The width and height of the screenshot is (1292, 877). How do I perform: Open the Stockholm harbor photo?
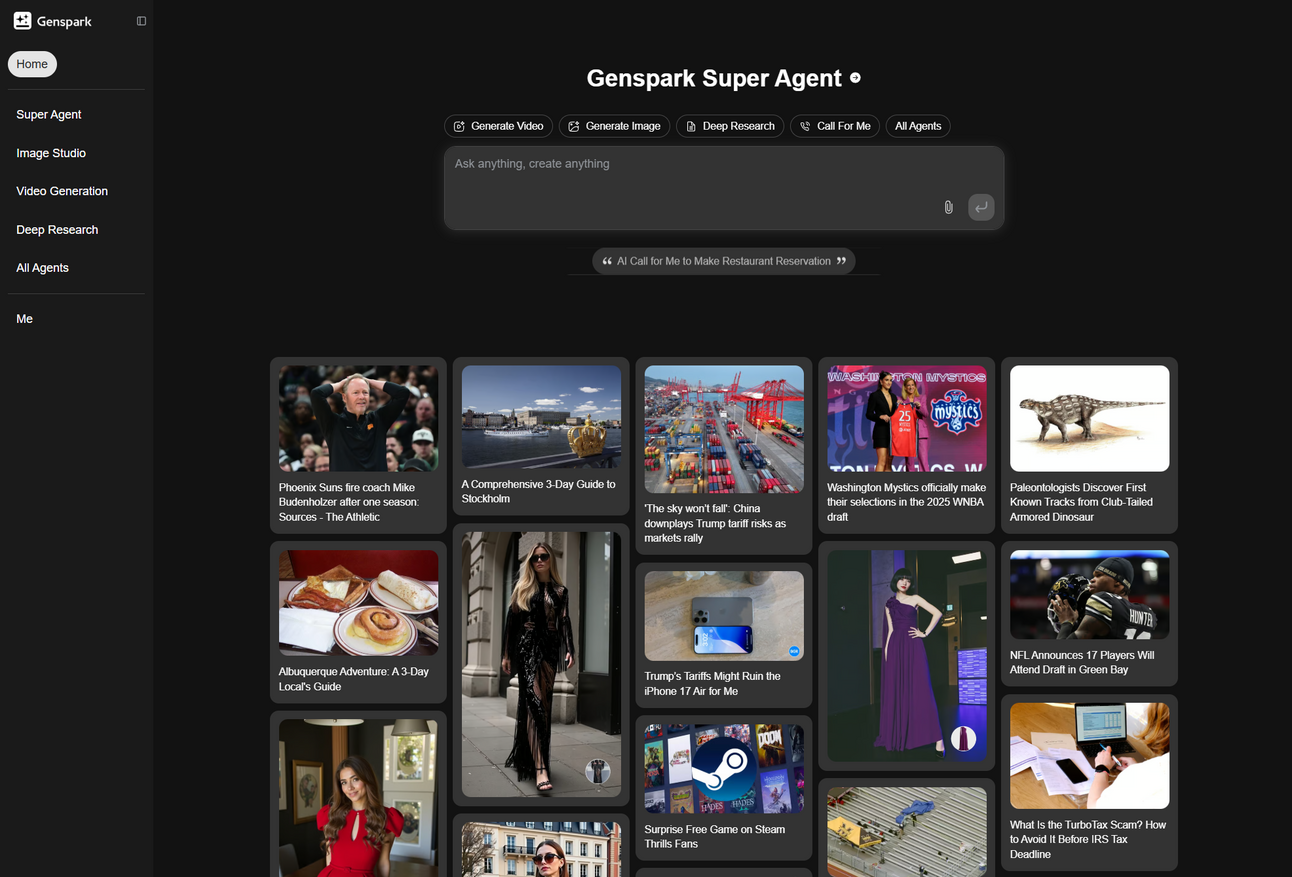coord(541,417)
